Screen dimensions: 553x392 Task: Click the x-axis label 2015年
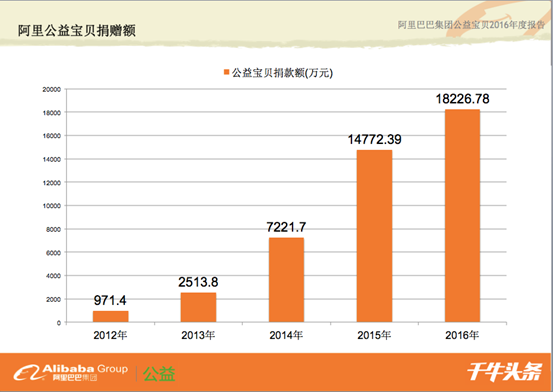click(374, 335)
